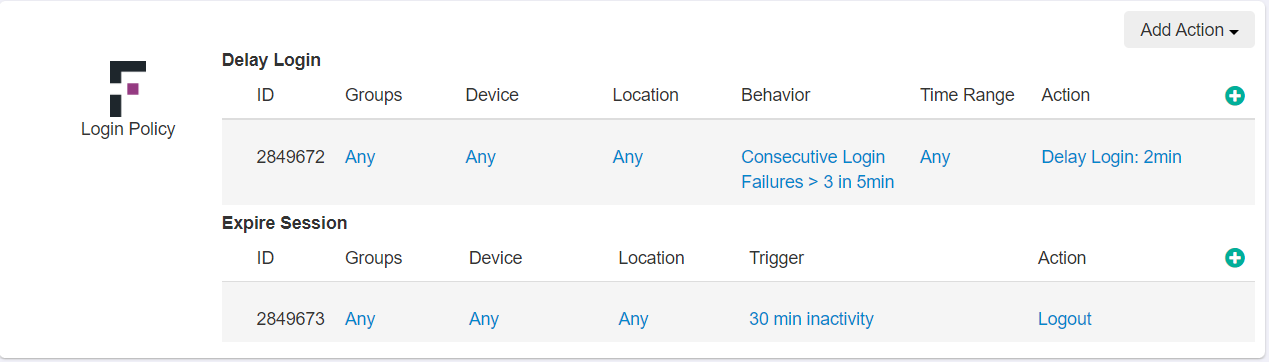Select rule ID 2849672 row
Viewport: 1269px width, 362px height.
click(x=738, y=163)
